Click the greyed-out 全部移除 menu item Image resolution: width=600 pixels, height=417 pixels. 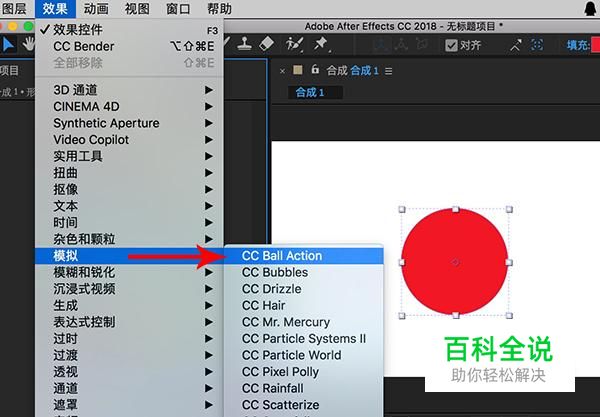(129, 63)
